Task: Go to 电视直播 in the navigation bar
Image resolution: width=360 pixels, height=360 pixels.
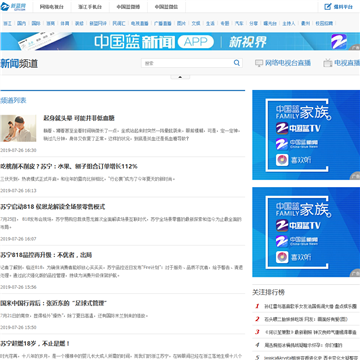Action: [x=139, y=24]
